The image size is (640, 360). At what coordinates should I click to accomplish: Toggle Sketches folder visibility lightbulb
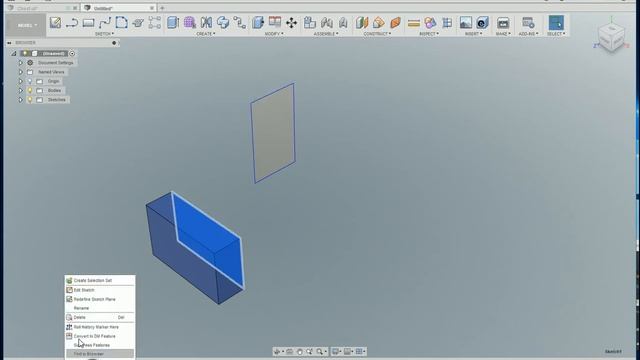[x=30, y=100]
